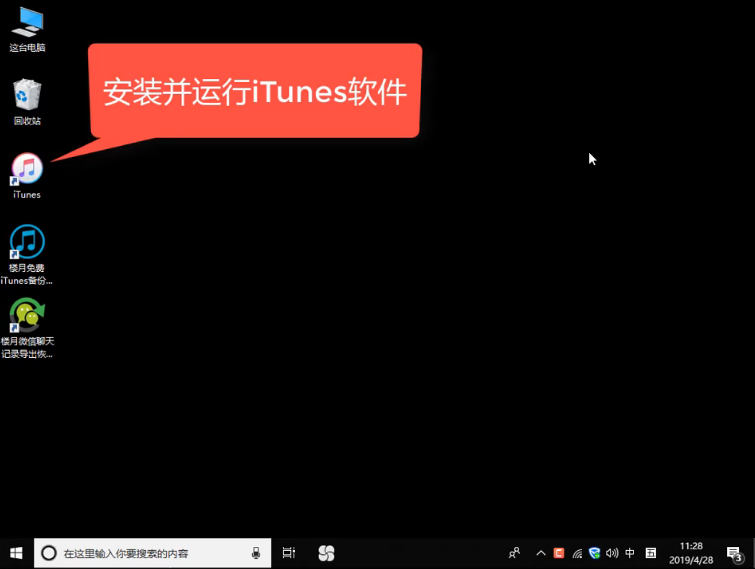755x569 pixels.
Task: Click the 回收站 label text
Action: click(x=27, y=121)
